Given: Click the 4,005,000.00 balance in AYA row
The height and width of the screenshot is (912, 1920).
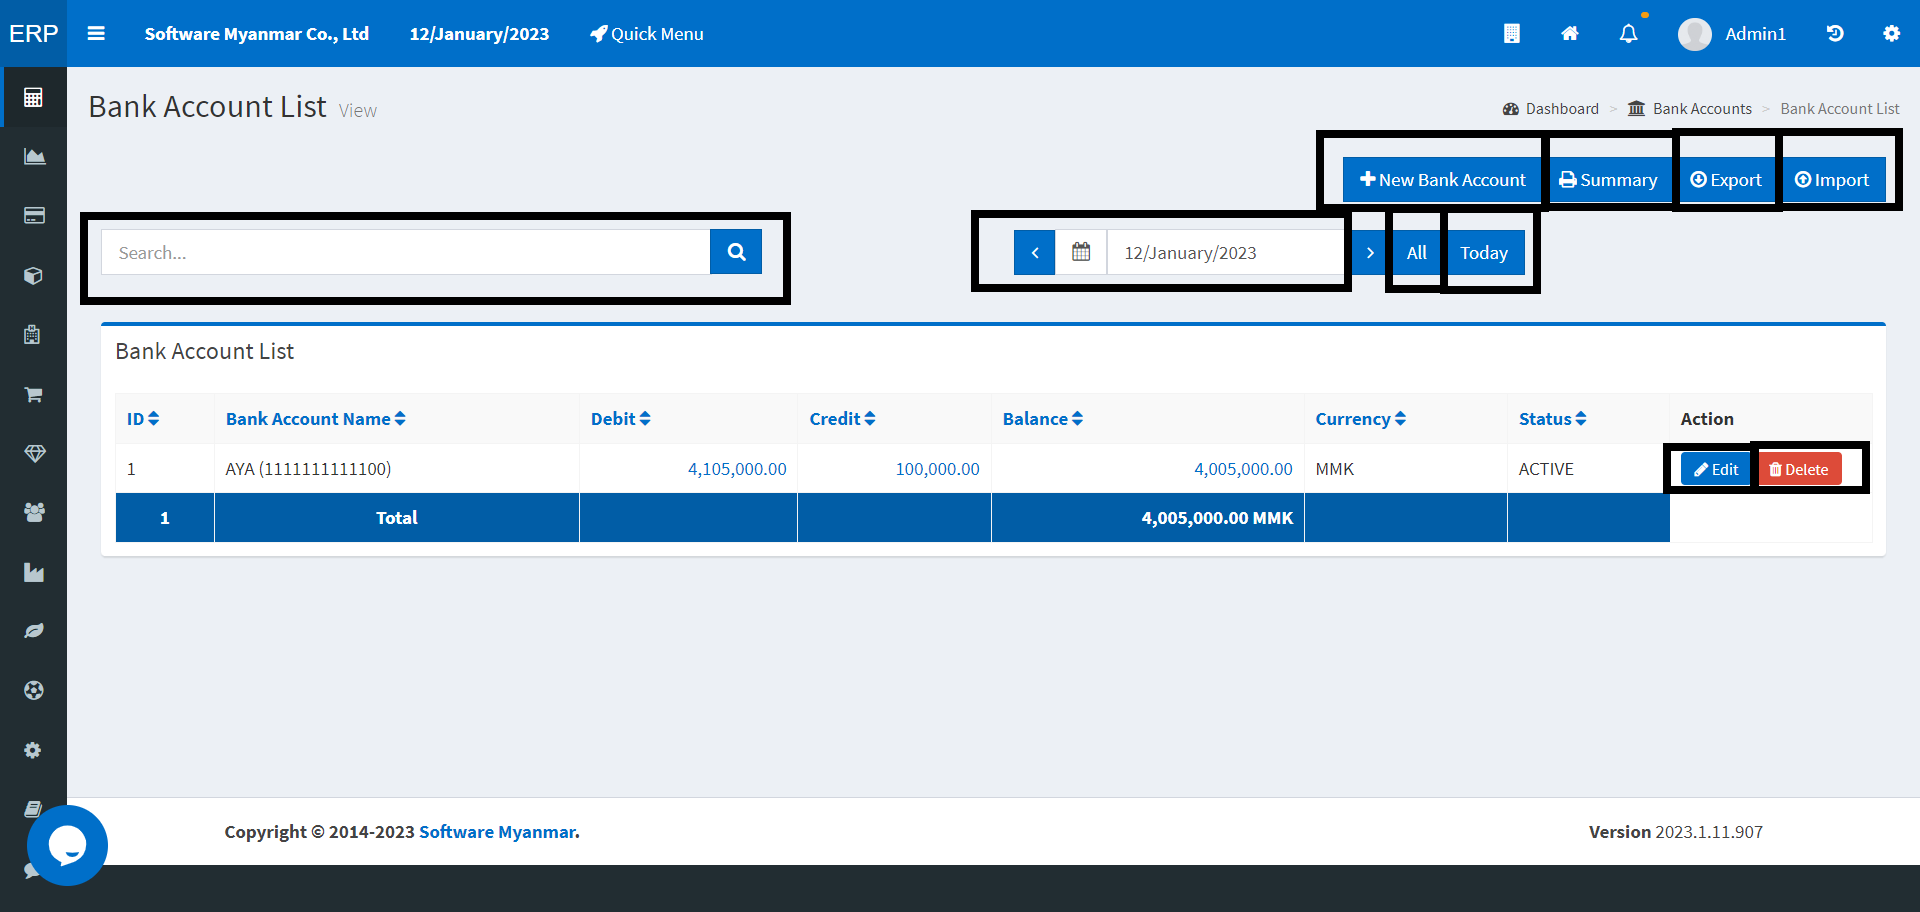Looking at the screenshot, I should point(1243,469).
